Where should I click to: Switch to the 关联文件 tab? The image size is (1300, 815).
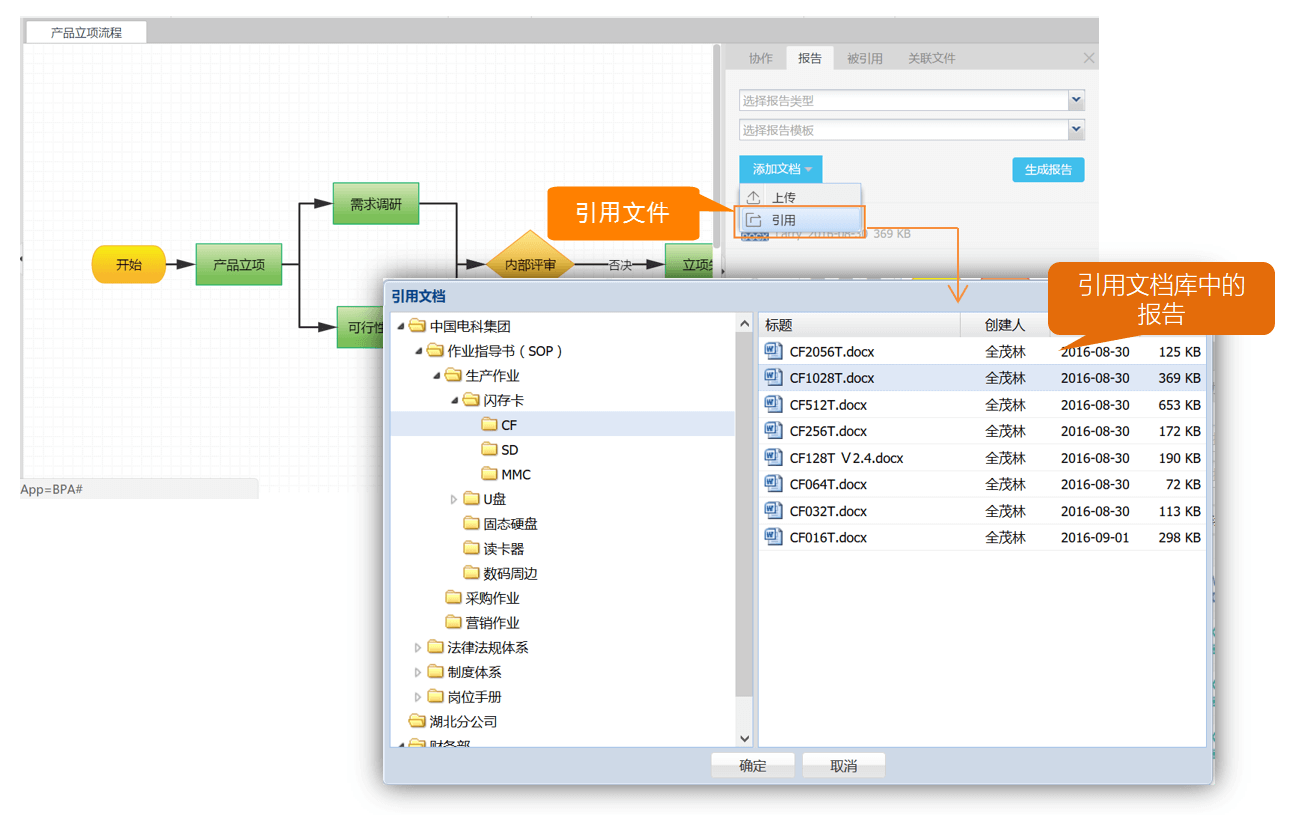coord(931,59)
